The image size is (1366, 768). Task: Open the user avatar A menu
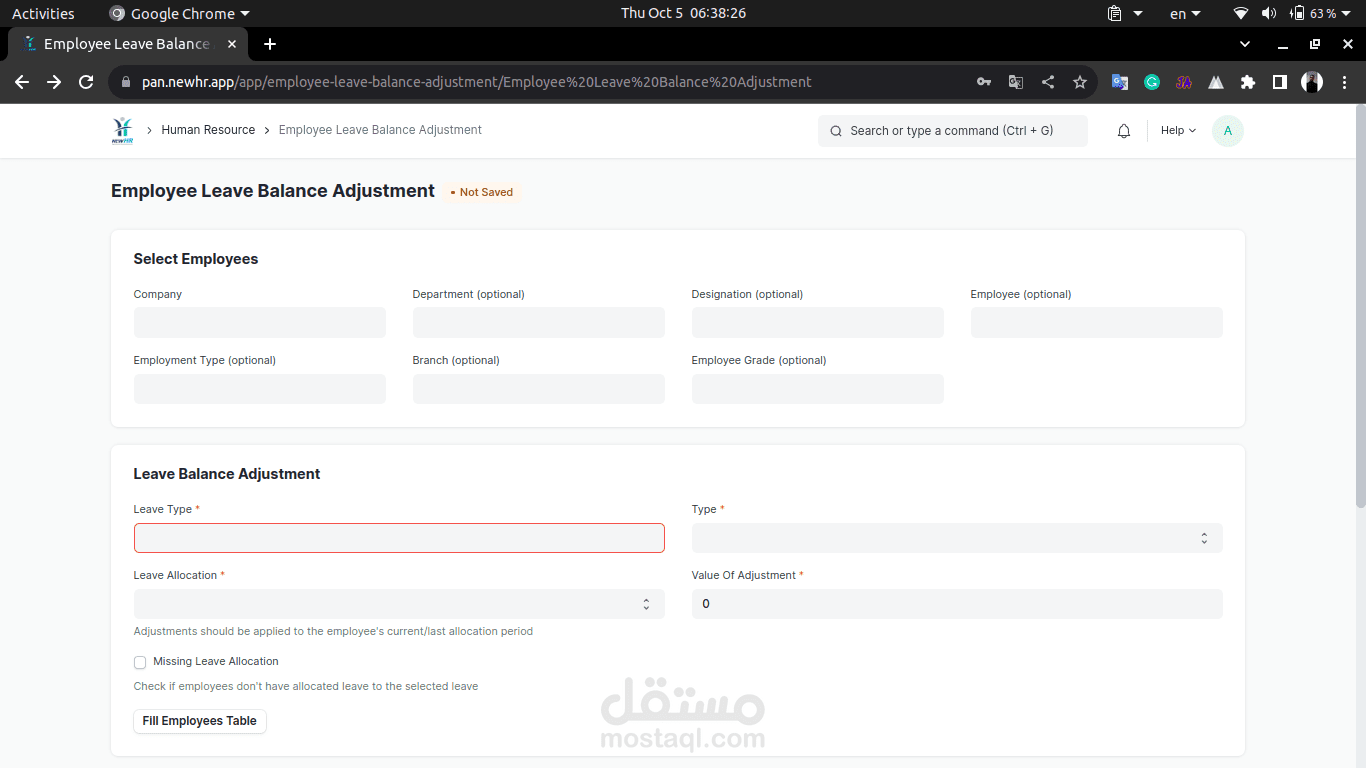coord(1228,131)
